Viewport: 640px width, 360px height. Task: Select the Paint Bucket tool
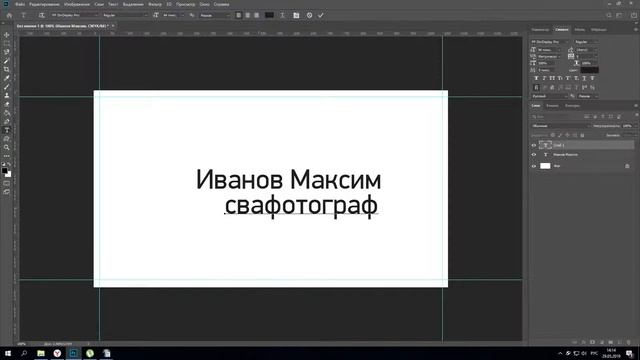click(x=7, y=113)
